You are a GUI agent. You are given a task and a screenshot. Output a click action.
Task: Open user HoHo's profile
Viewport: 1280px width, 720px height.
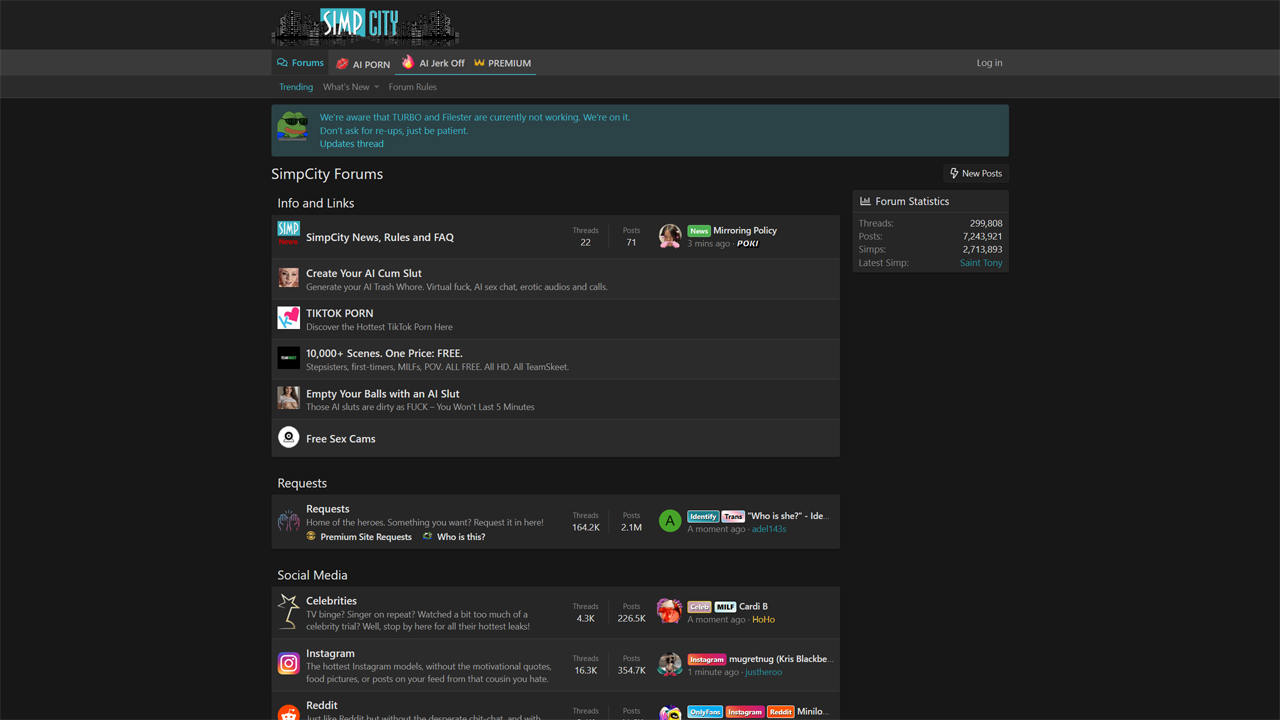coord(763,619)
